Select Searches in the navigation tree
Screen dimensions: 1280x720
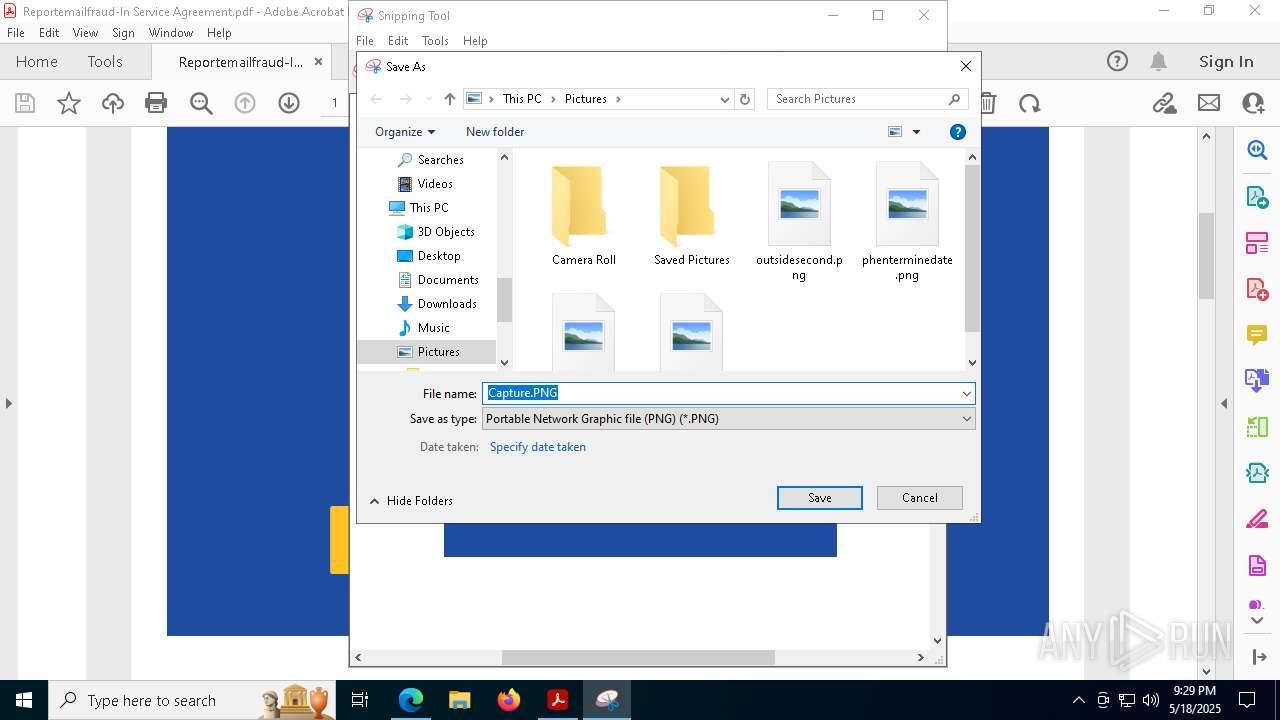[x=430, y=160]
